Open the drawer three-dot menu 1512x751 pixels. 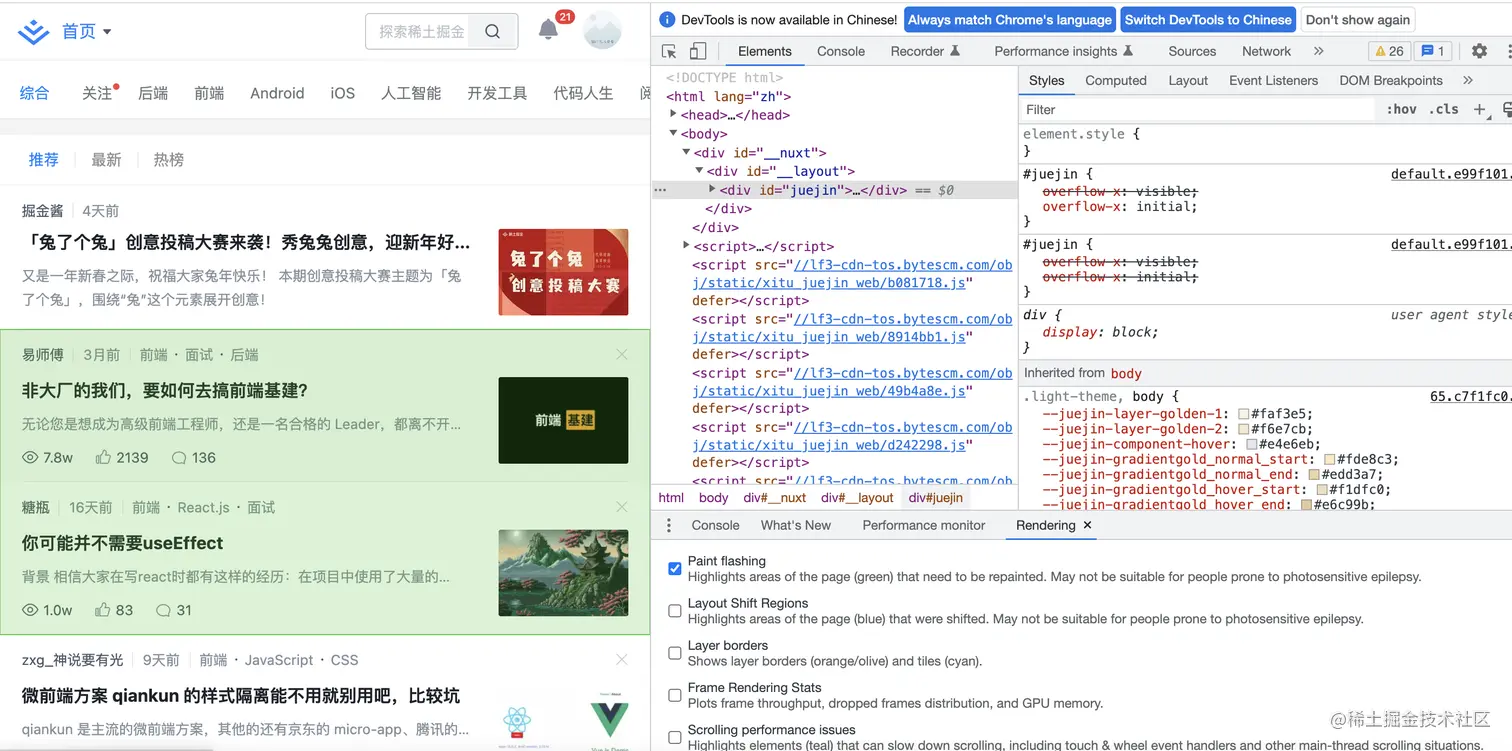point(669,525)
